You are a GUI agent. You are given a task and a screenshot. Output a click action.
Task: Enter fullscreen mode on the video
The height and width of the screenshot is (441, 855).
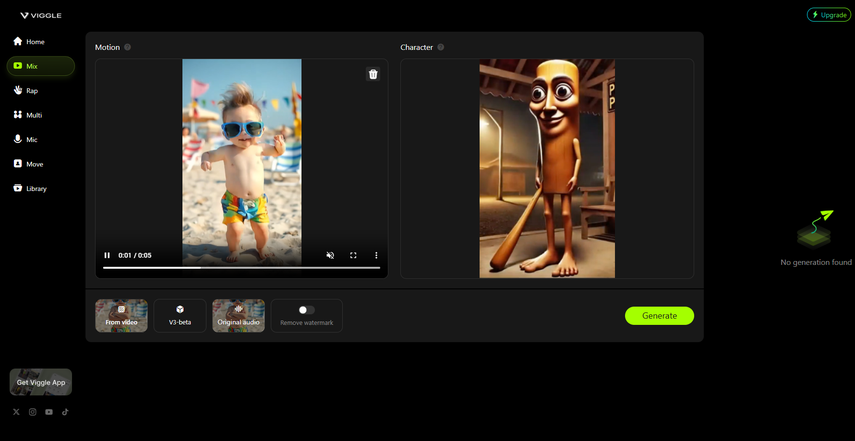coord(353,255)
